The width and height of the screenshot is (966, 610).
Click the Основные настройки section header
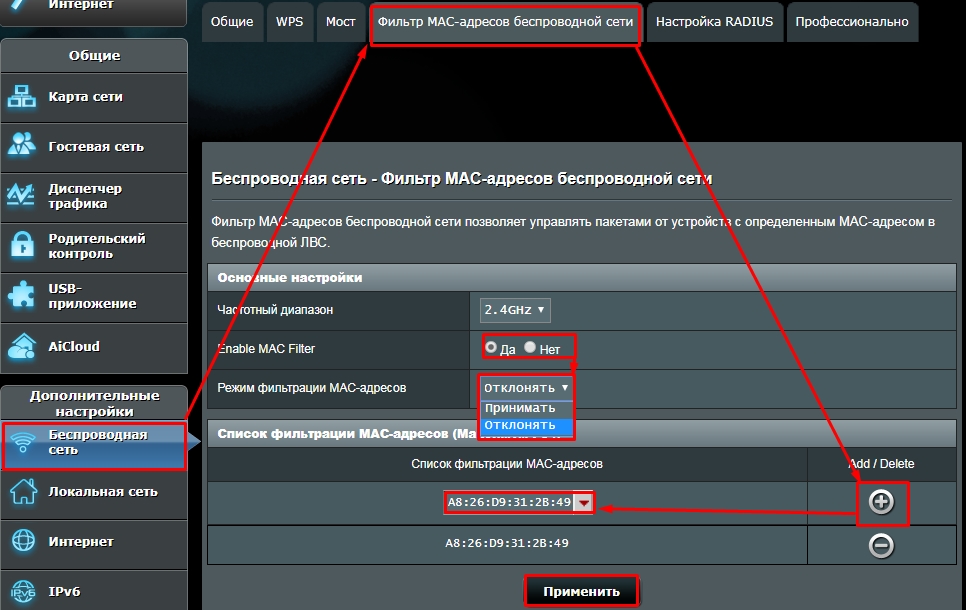[582, 278]
